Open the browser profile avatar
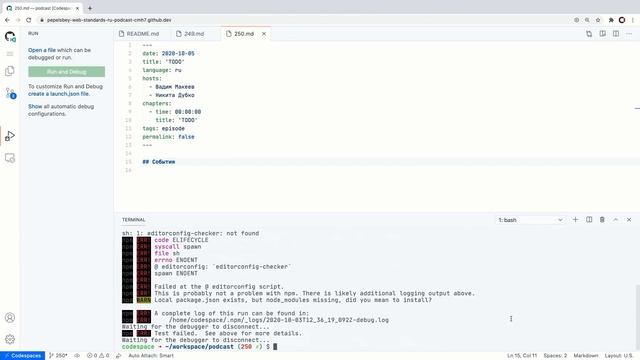Viewport: 640px width, 360px height. pyautogui.click(x=622, y=20)
